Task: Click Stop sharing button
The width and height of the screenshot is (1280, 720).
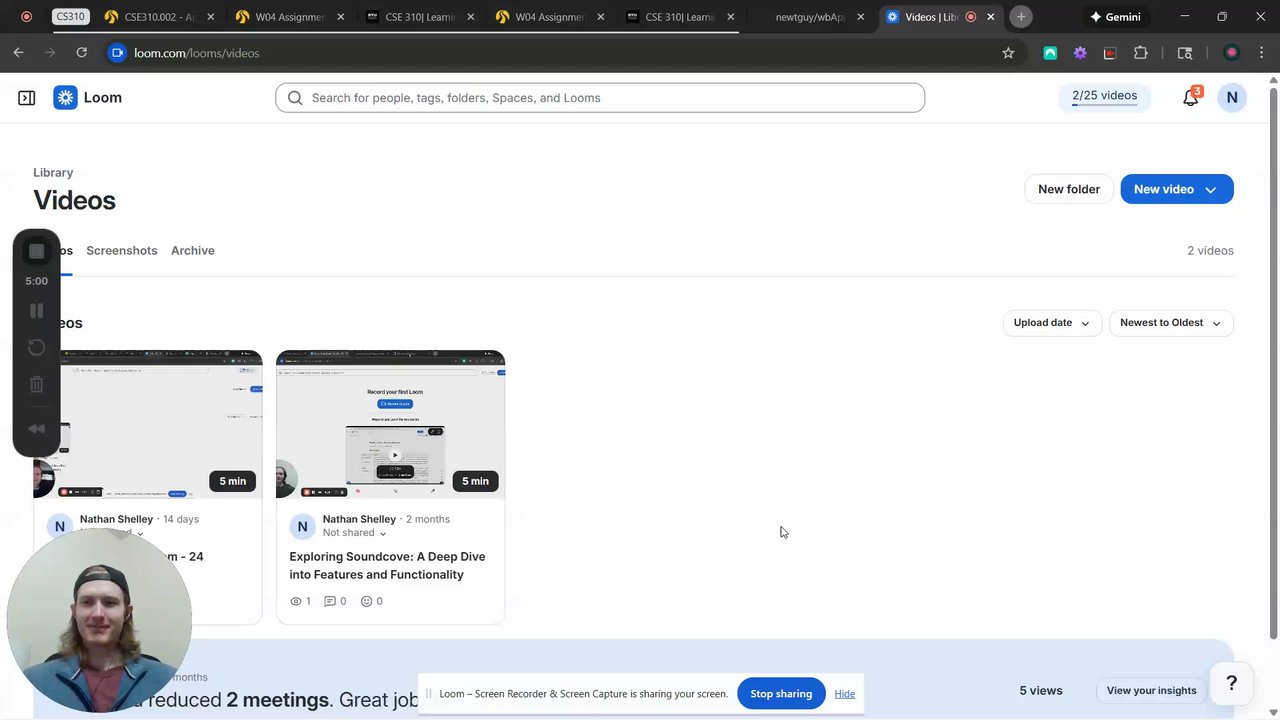Action: pos(781,694)
